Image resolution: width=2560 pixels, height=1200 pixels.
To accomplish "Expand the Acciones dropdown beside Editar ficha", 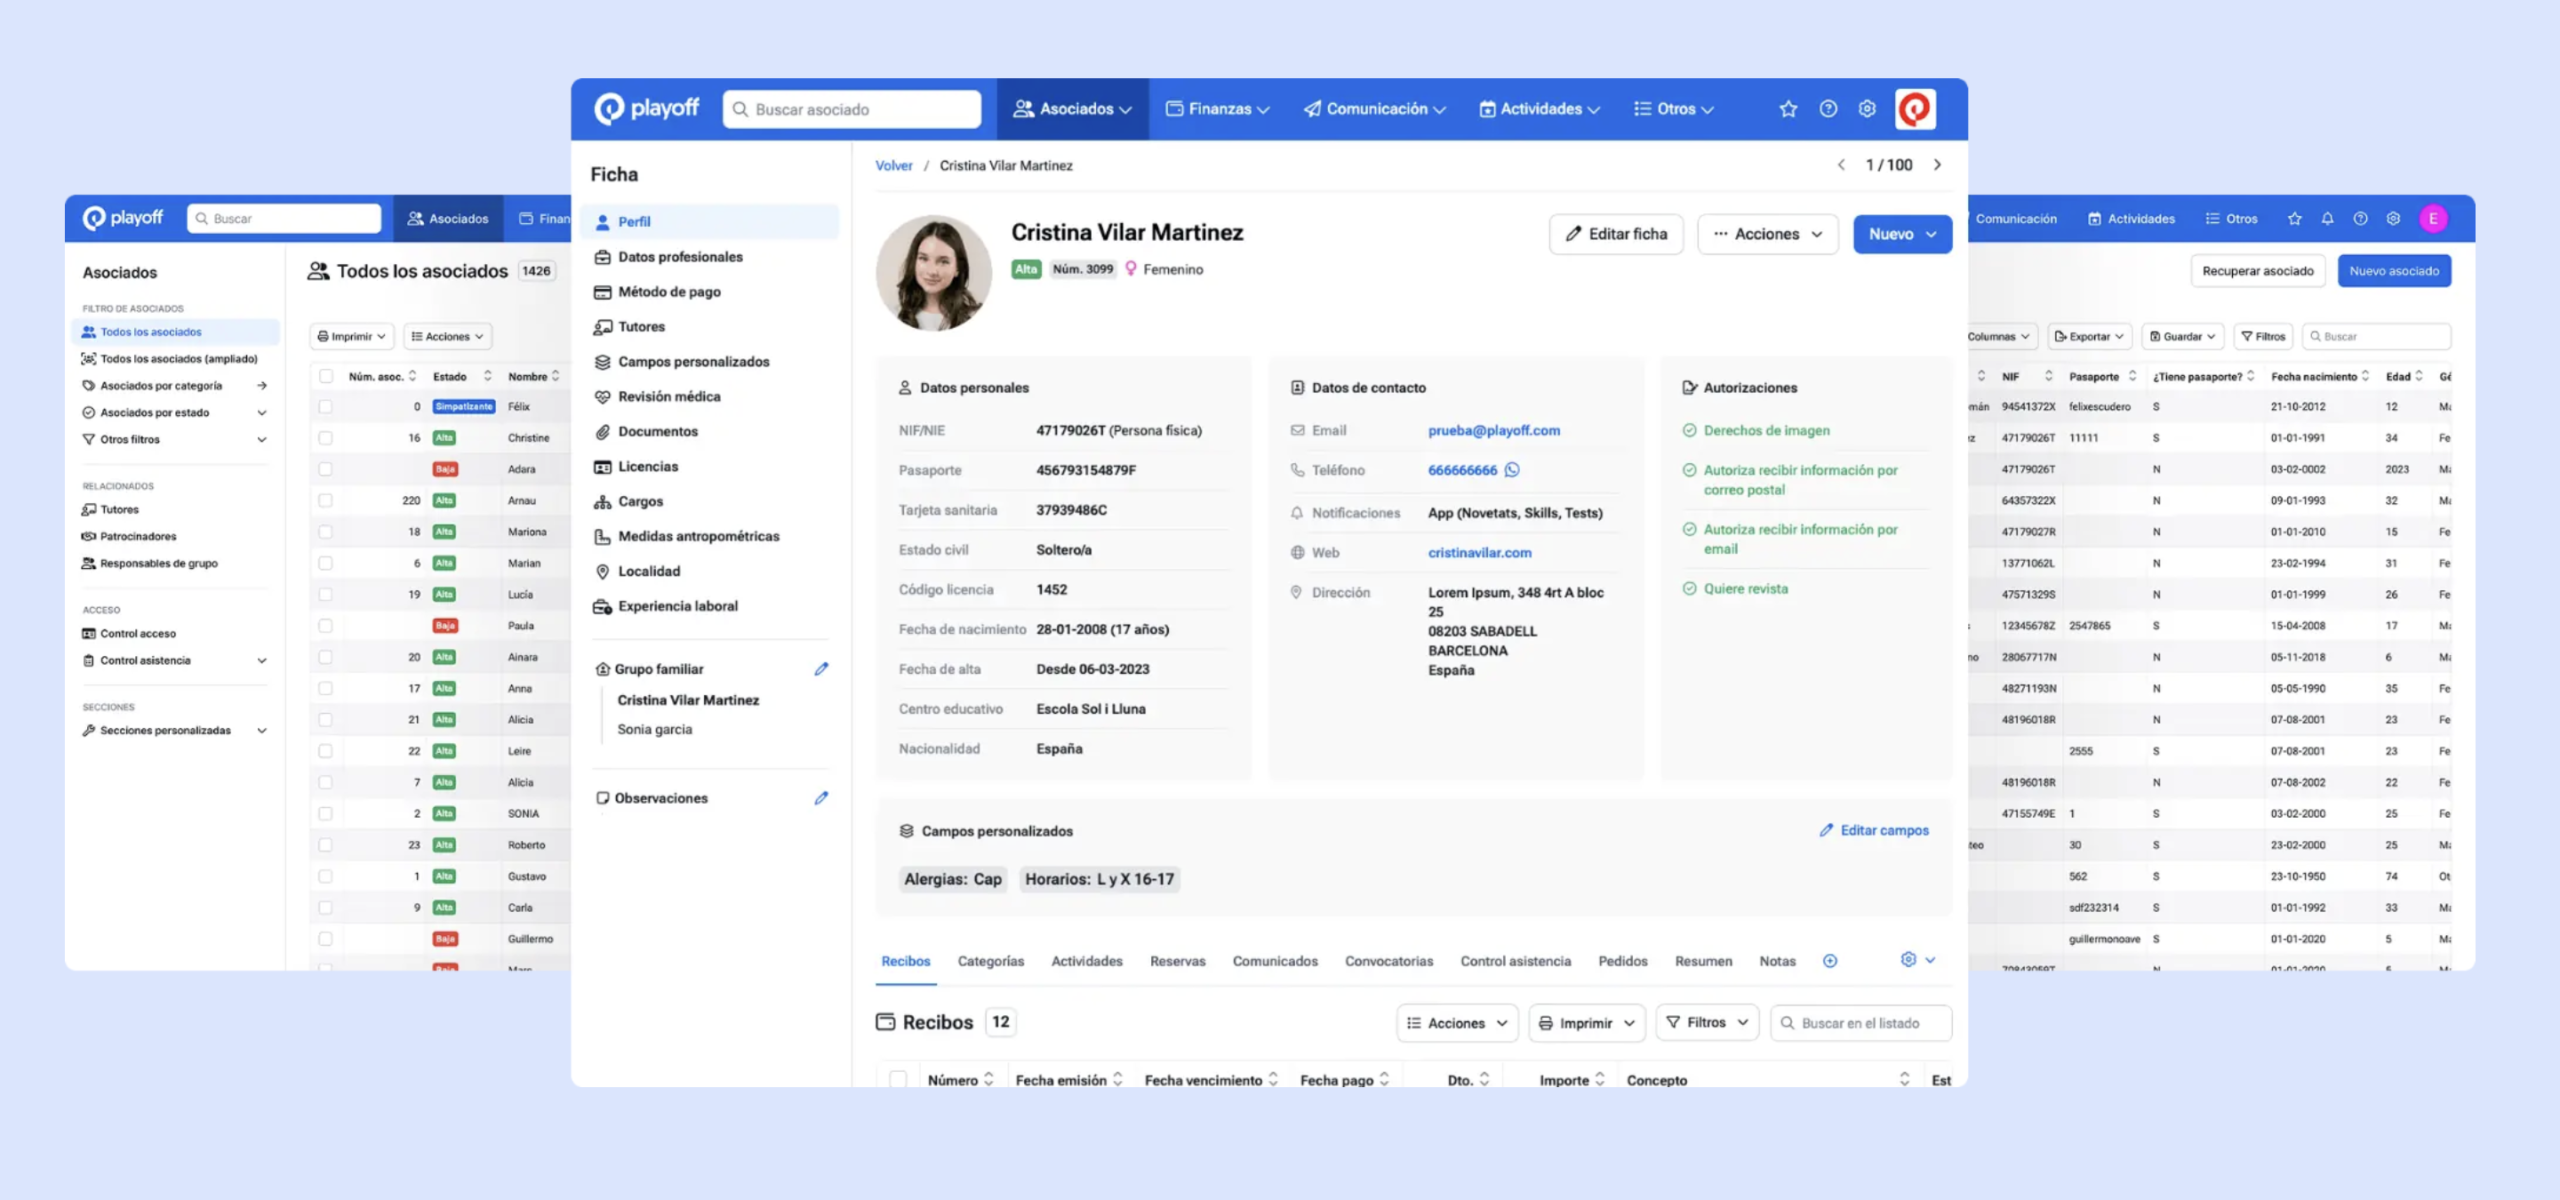I will pos(1767,234).
